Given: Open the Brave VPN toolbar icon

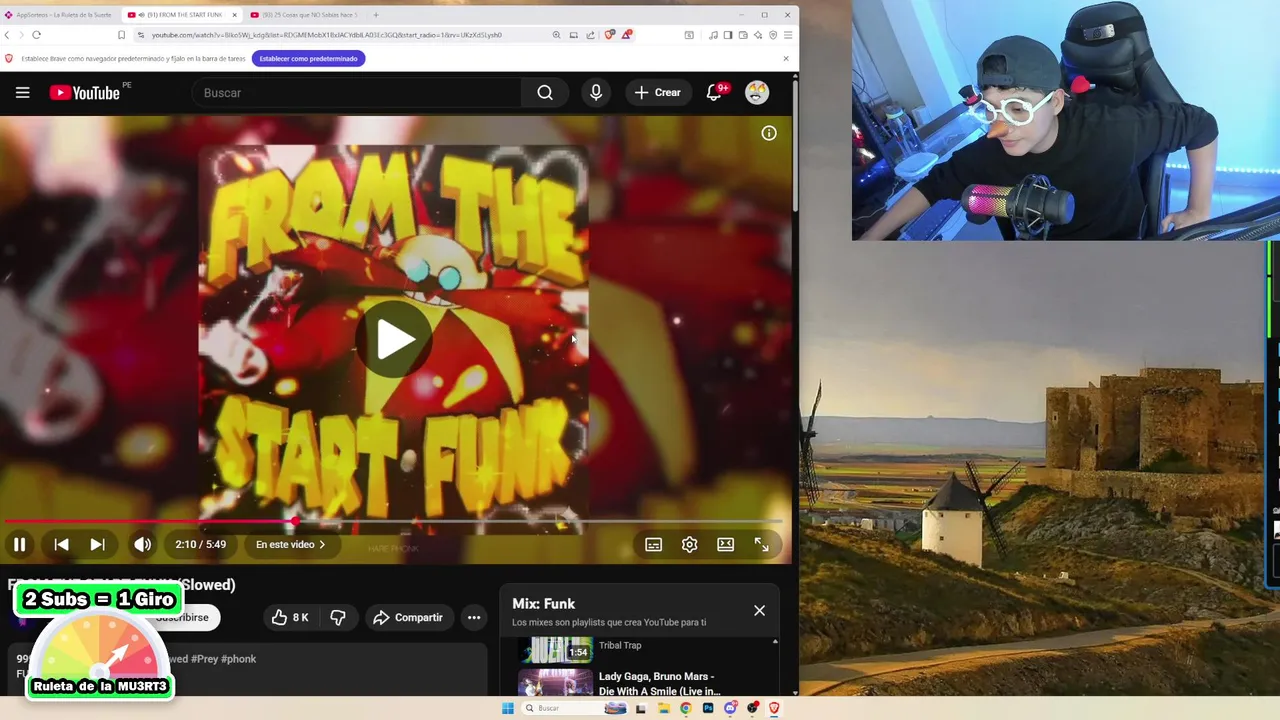Looking at the screenshot, I should (773, 35).
